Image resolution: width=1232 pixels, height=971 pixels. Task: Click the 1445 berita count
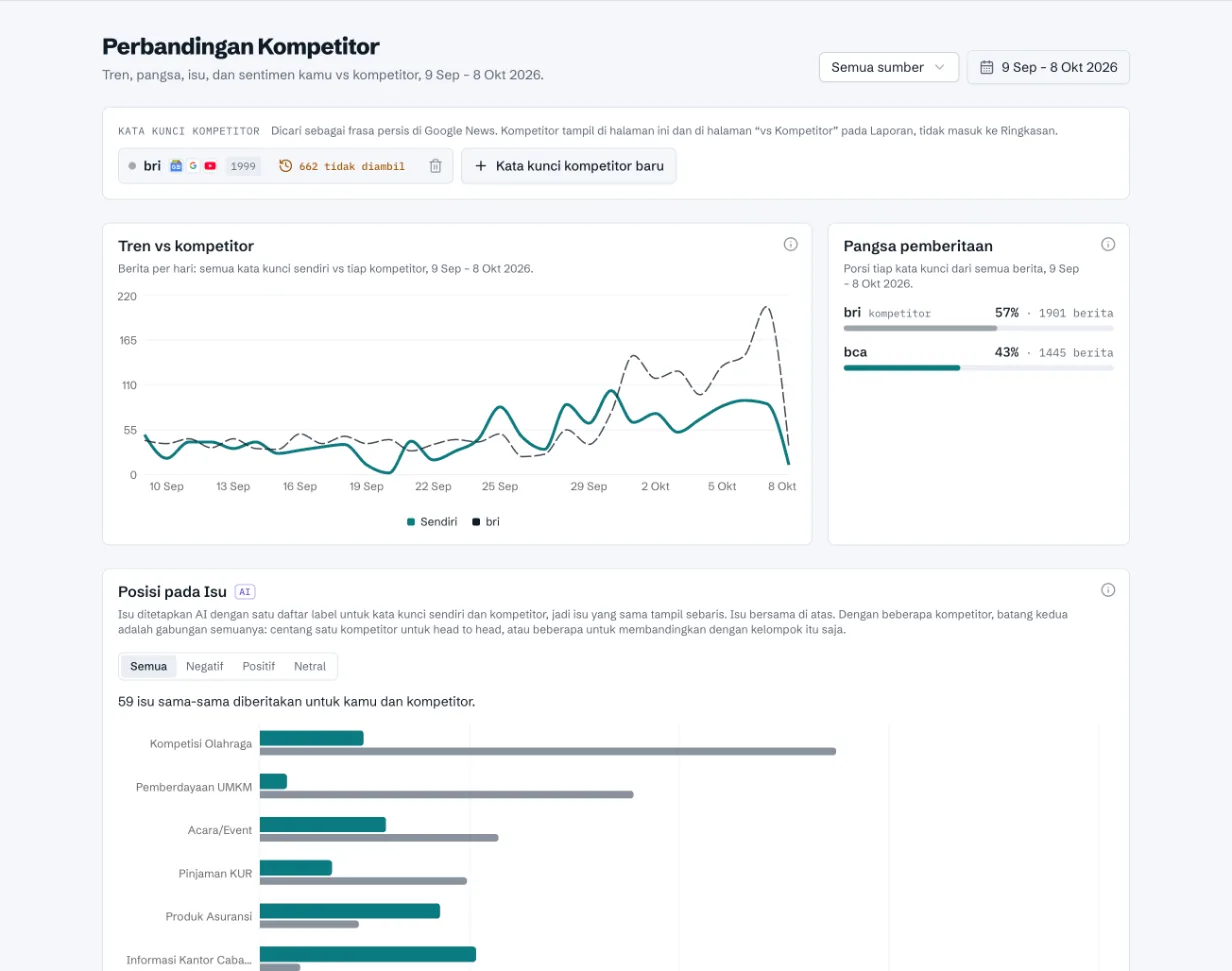coord(1076,353)
